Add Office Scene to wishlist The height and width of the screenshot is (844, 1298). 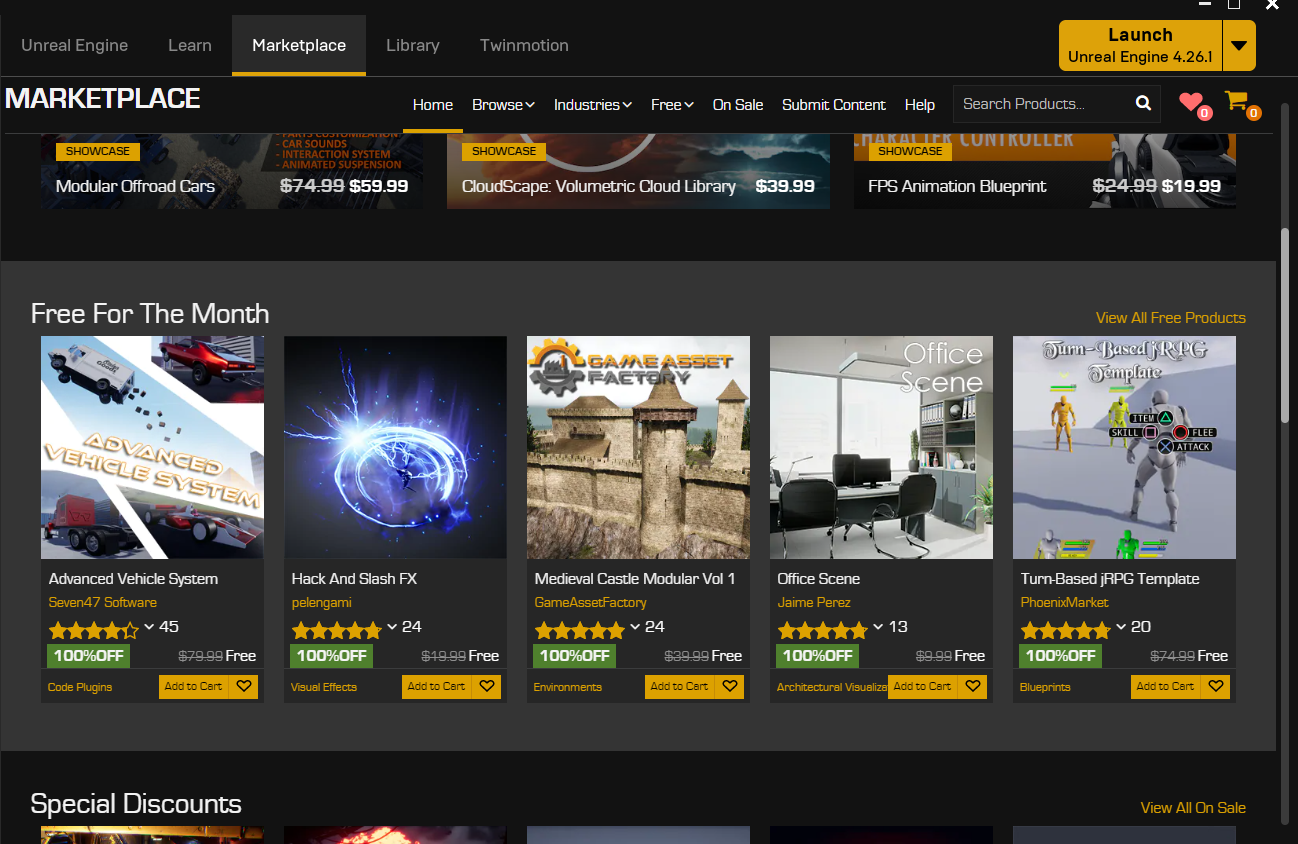[973, 687]
